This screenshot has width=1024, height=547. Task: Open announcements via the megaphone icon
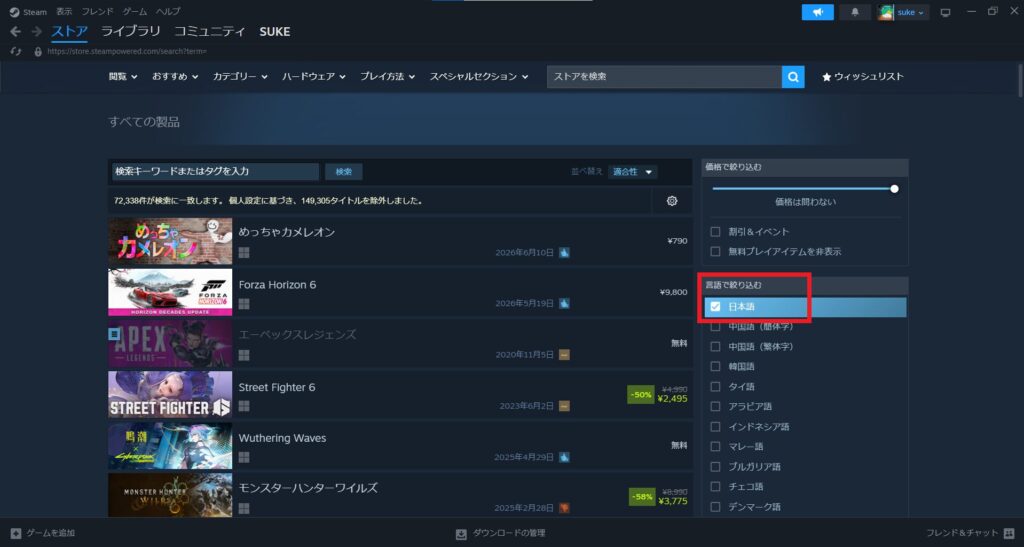pos(818,12)
